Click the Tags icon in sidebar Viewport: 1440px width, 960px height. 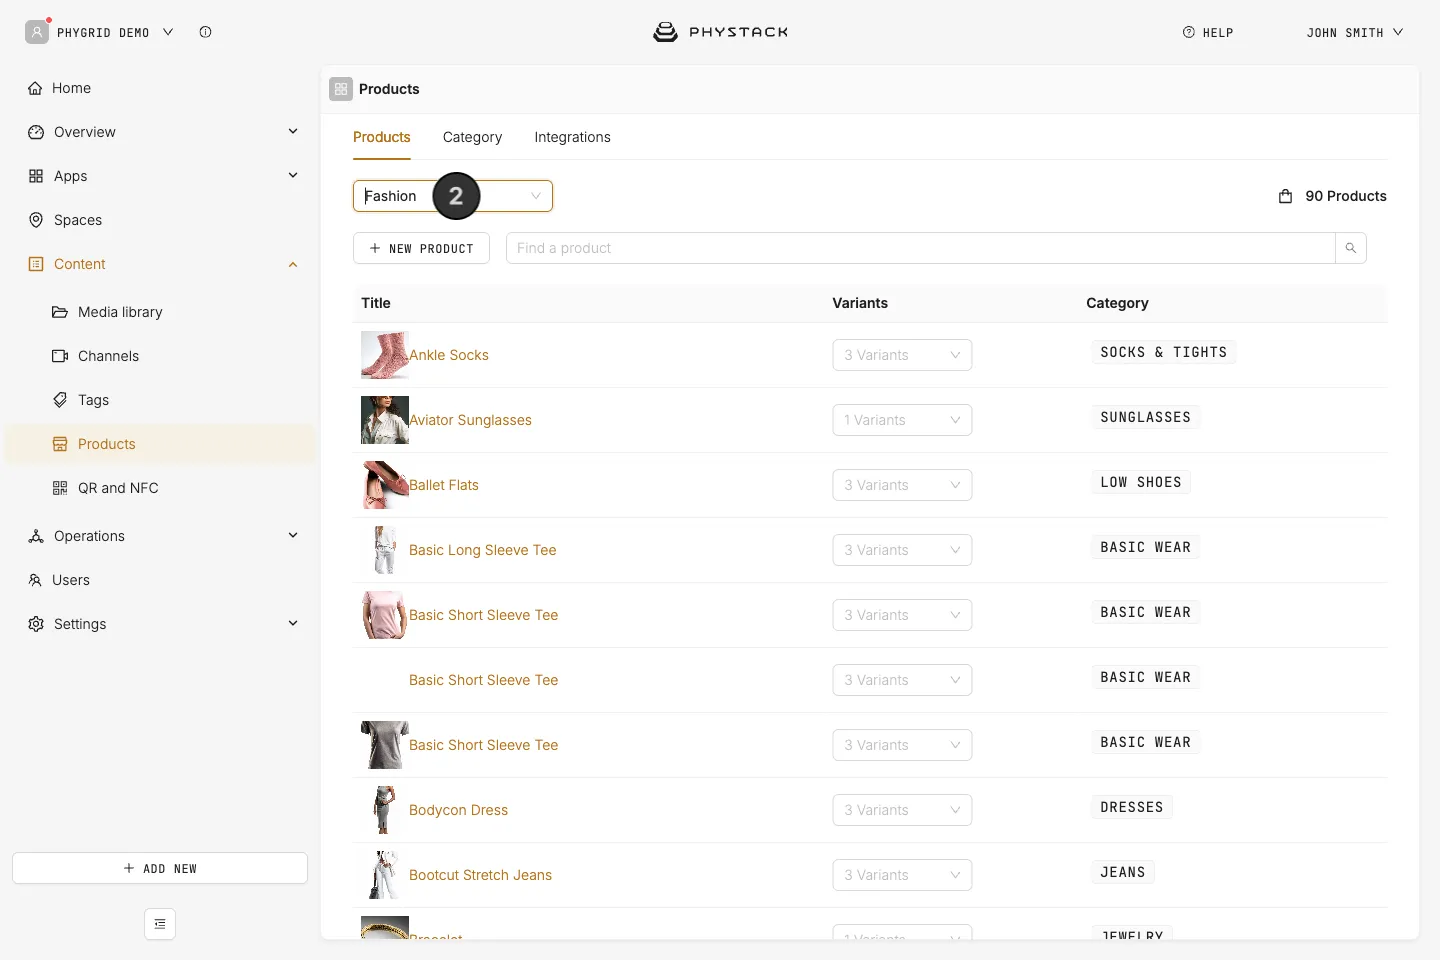coord(60,400)
